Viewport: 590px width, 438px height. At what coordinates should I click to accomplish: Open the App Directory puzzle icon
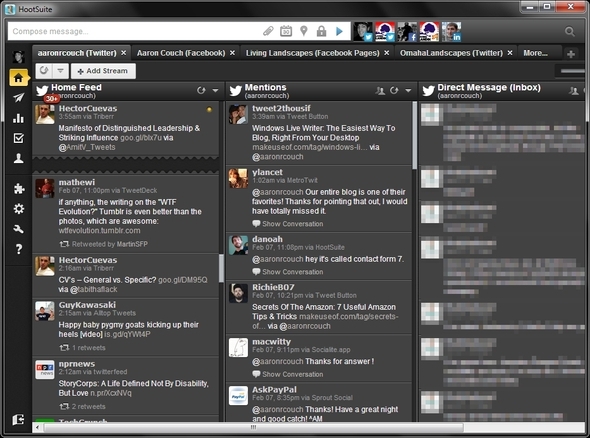[18, 189]
